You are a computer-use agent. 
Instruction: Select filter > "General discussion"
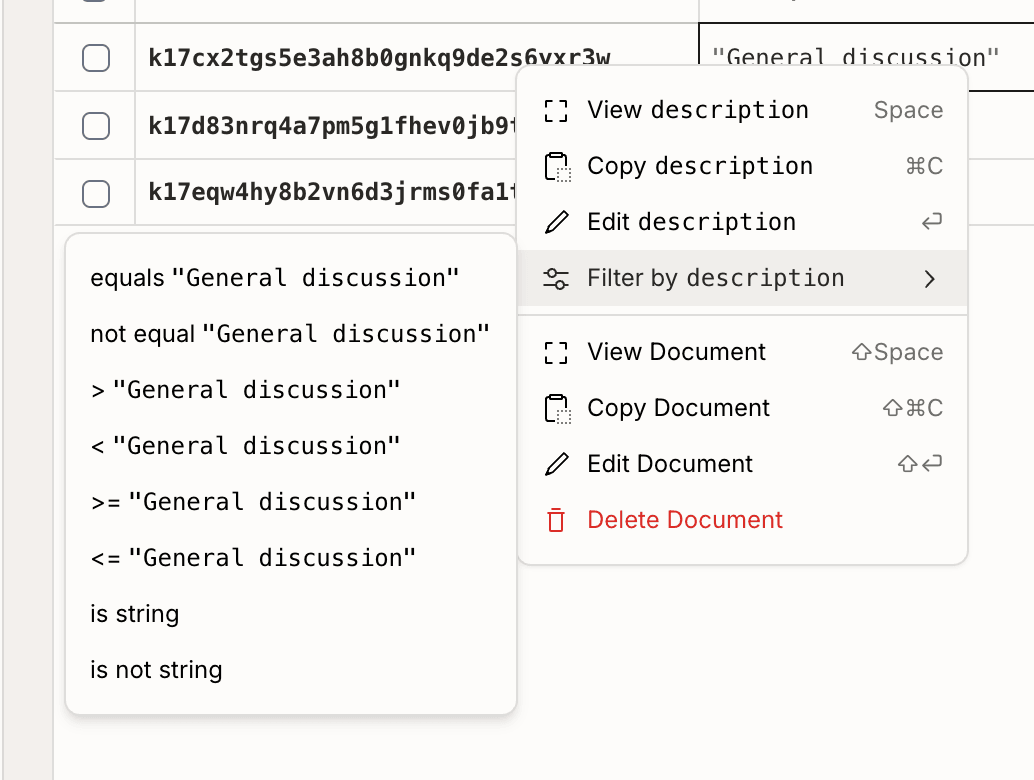pyautogui.click(x=291, y=390)
